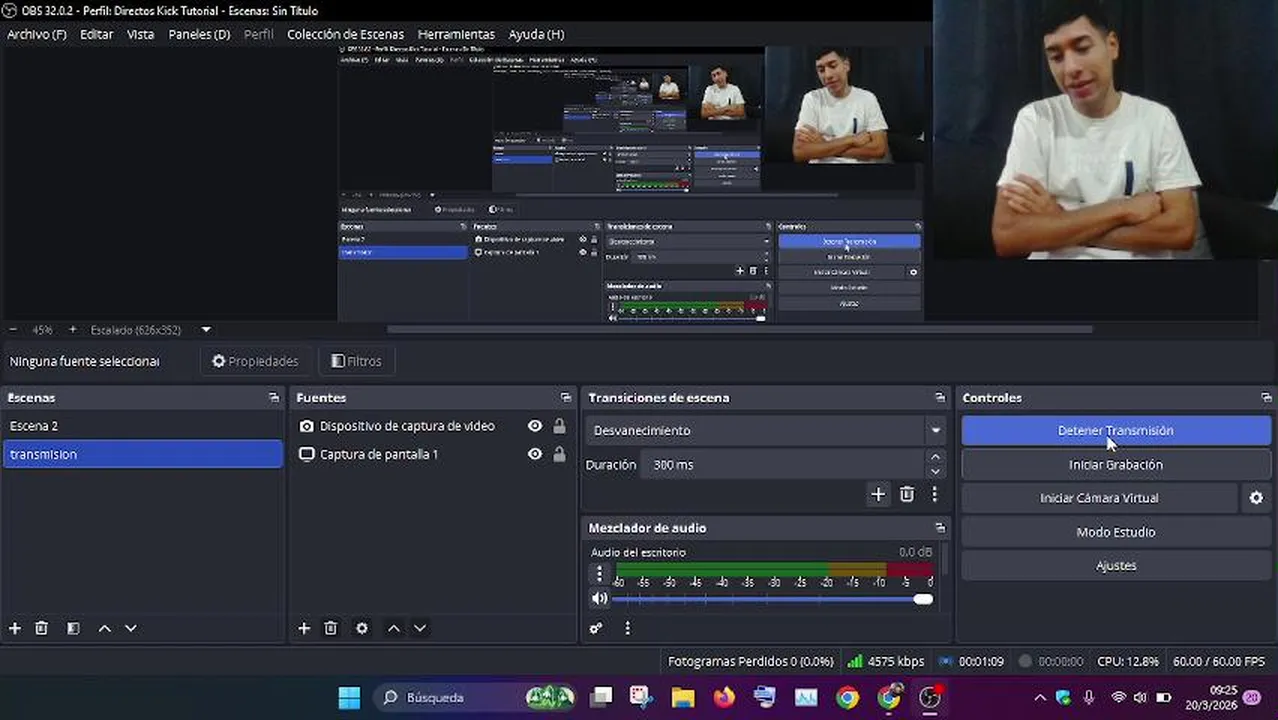The height and width of the screenshot is (720, 1278).
Task: Show hidden system tray icons chevron
Action: 1040,697
